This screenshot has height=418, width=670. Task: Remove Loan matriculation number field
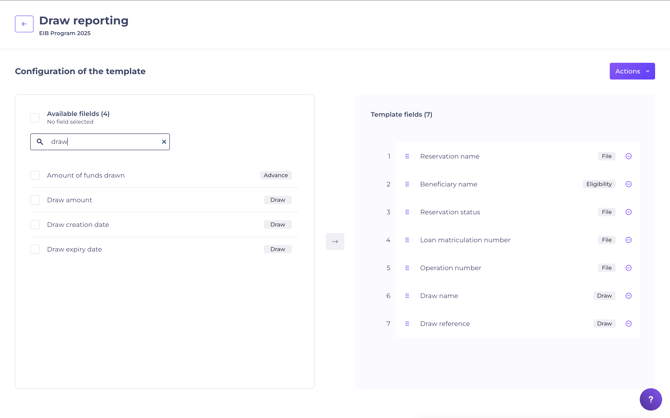(x=629, y=240)
